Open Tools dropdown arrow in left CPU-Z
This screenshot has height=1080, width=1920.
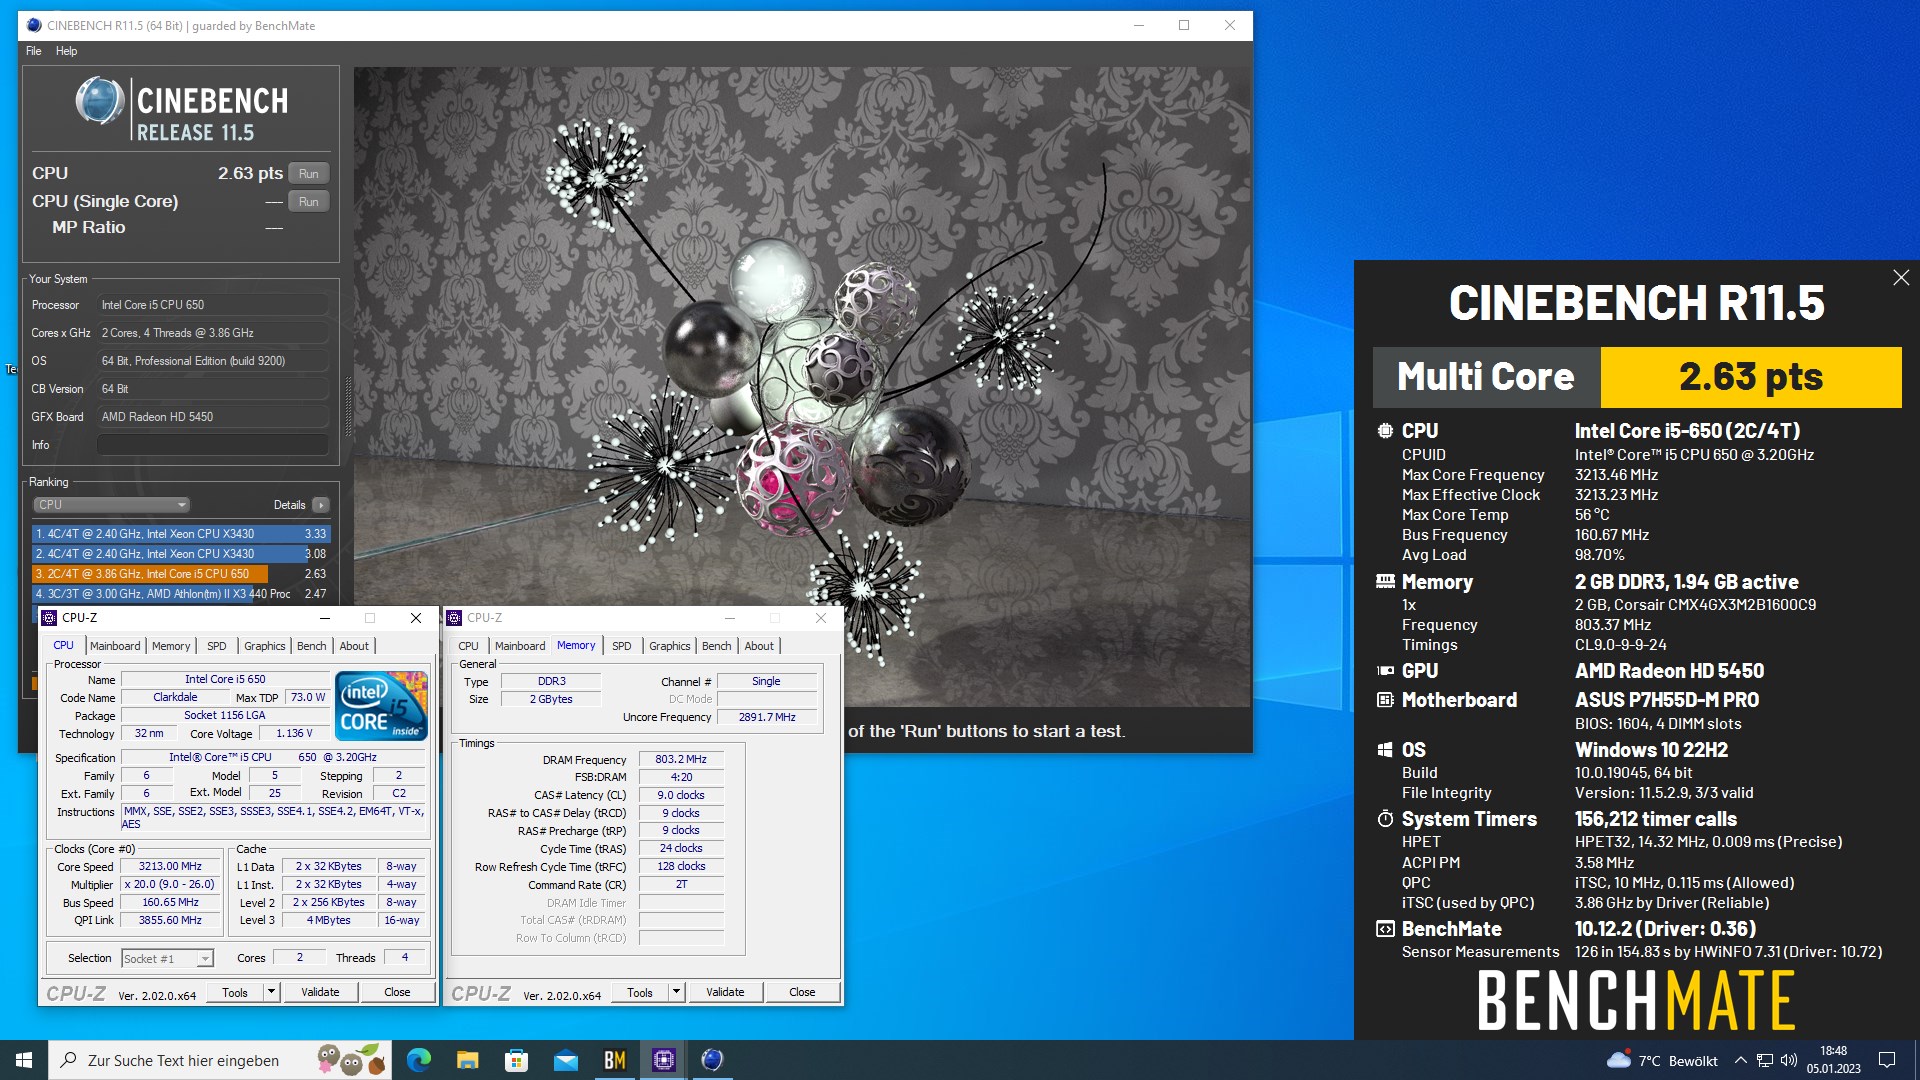click(271, 992)
